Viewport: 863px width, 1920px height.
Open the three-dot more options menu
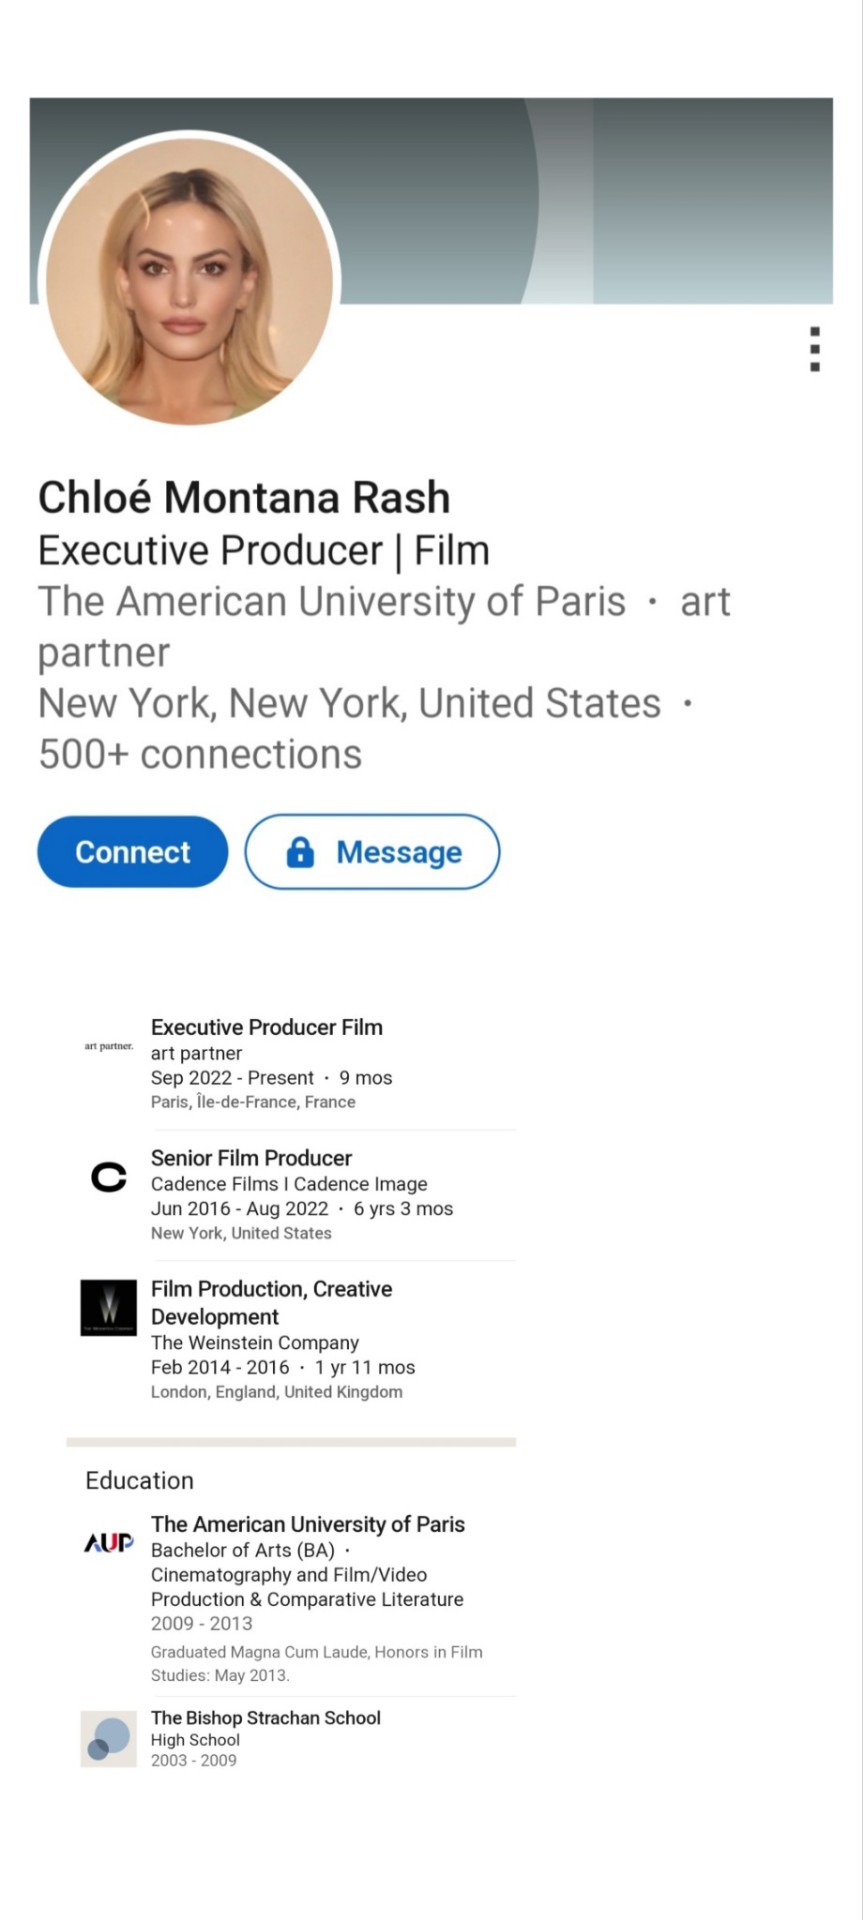[815, 349]
